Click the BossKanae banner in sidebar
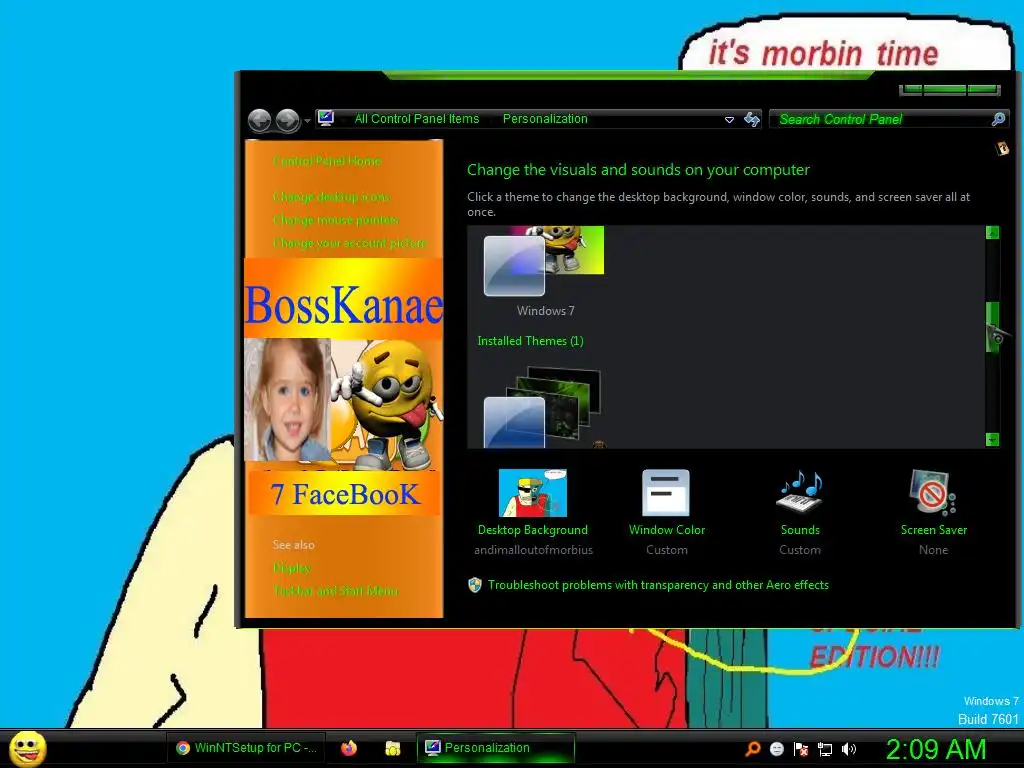Image resolution: width=1024 pixels, height=768 pixels. [344, 299]
